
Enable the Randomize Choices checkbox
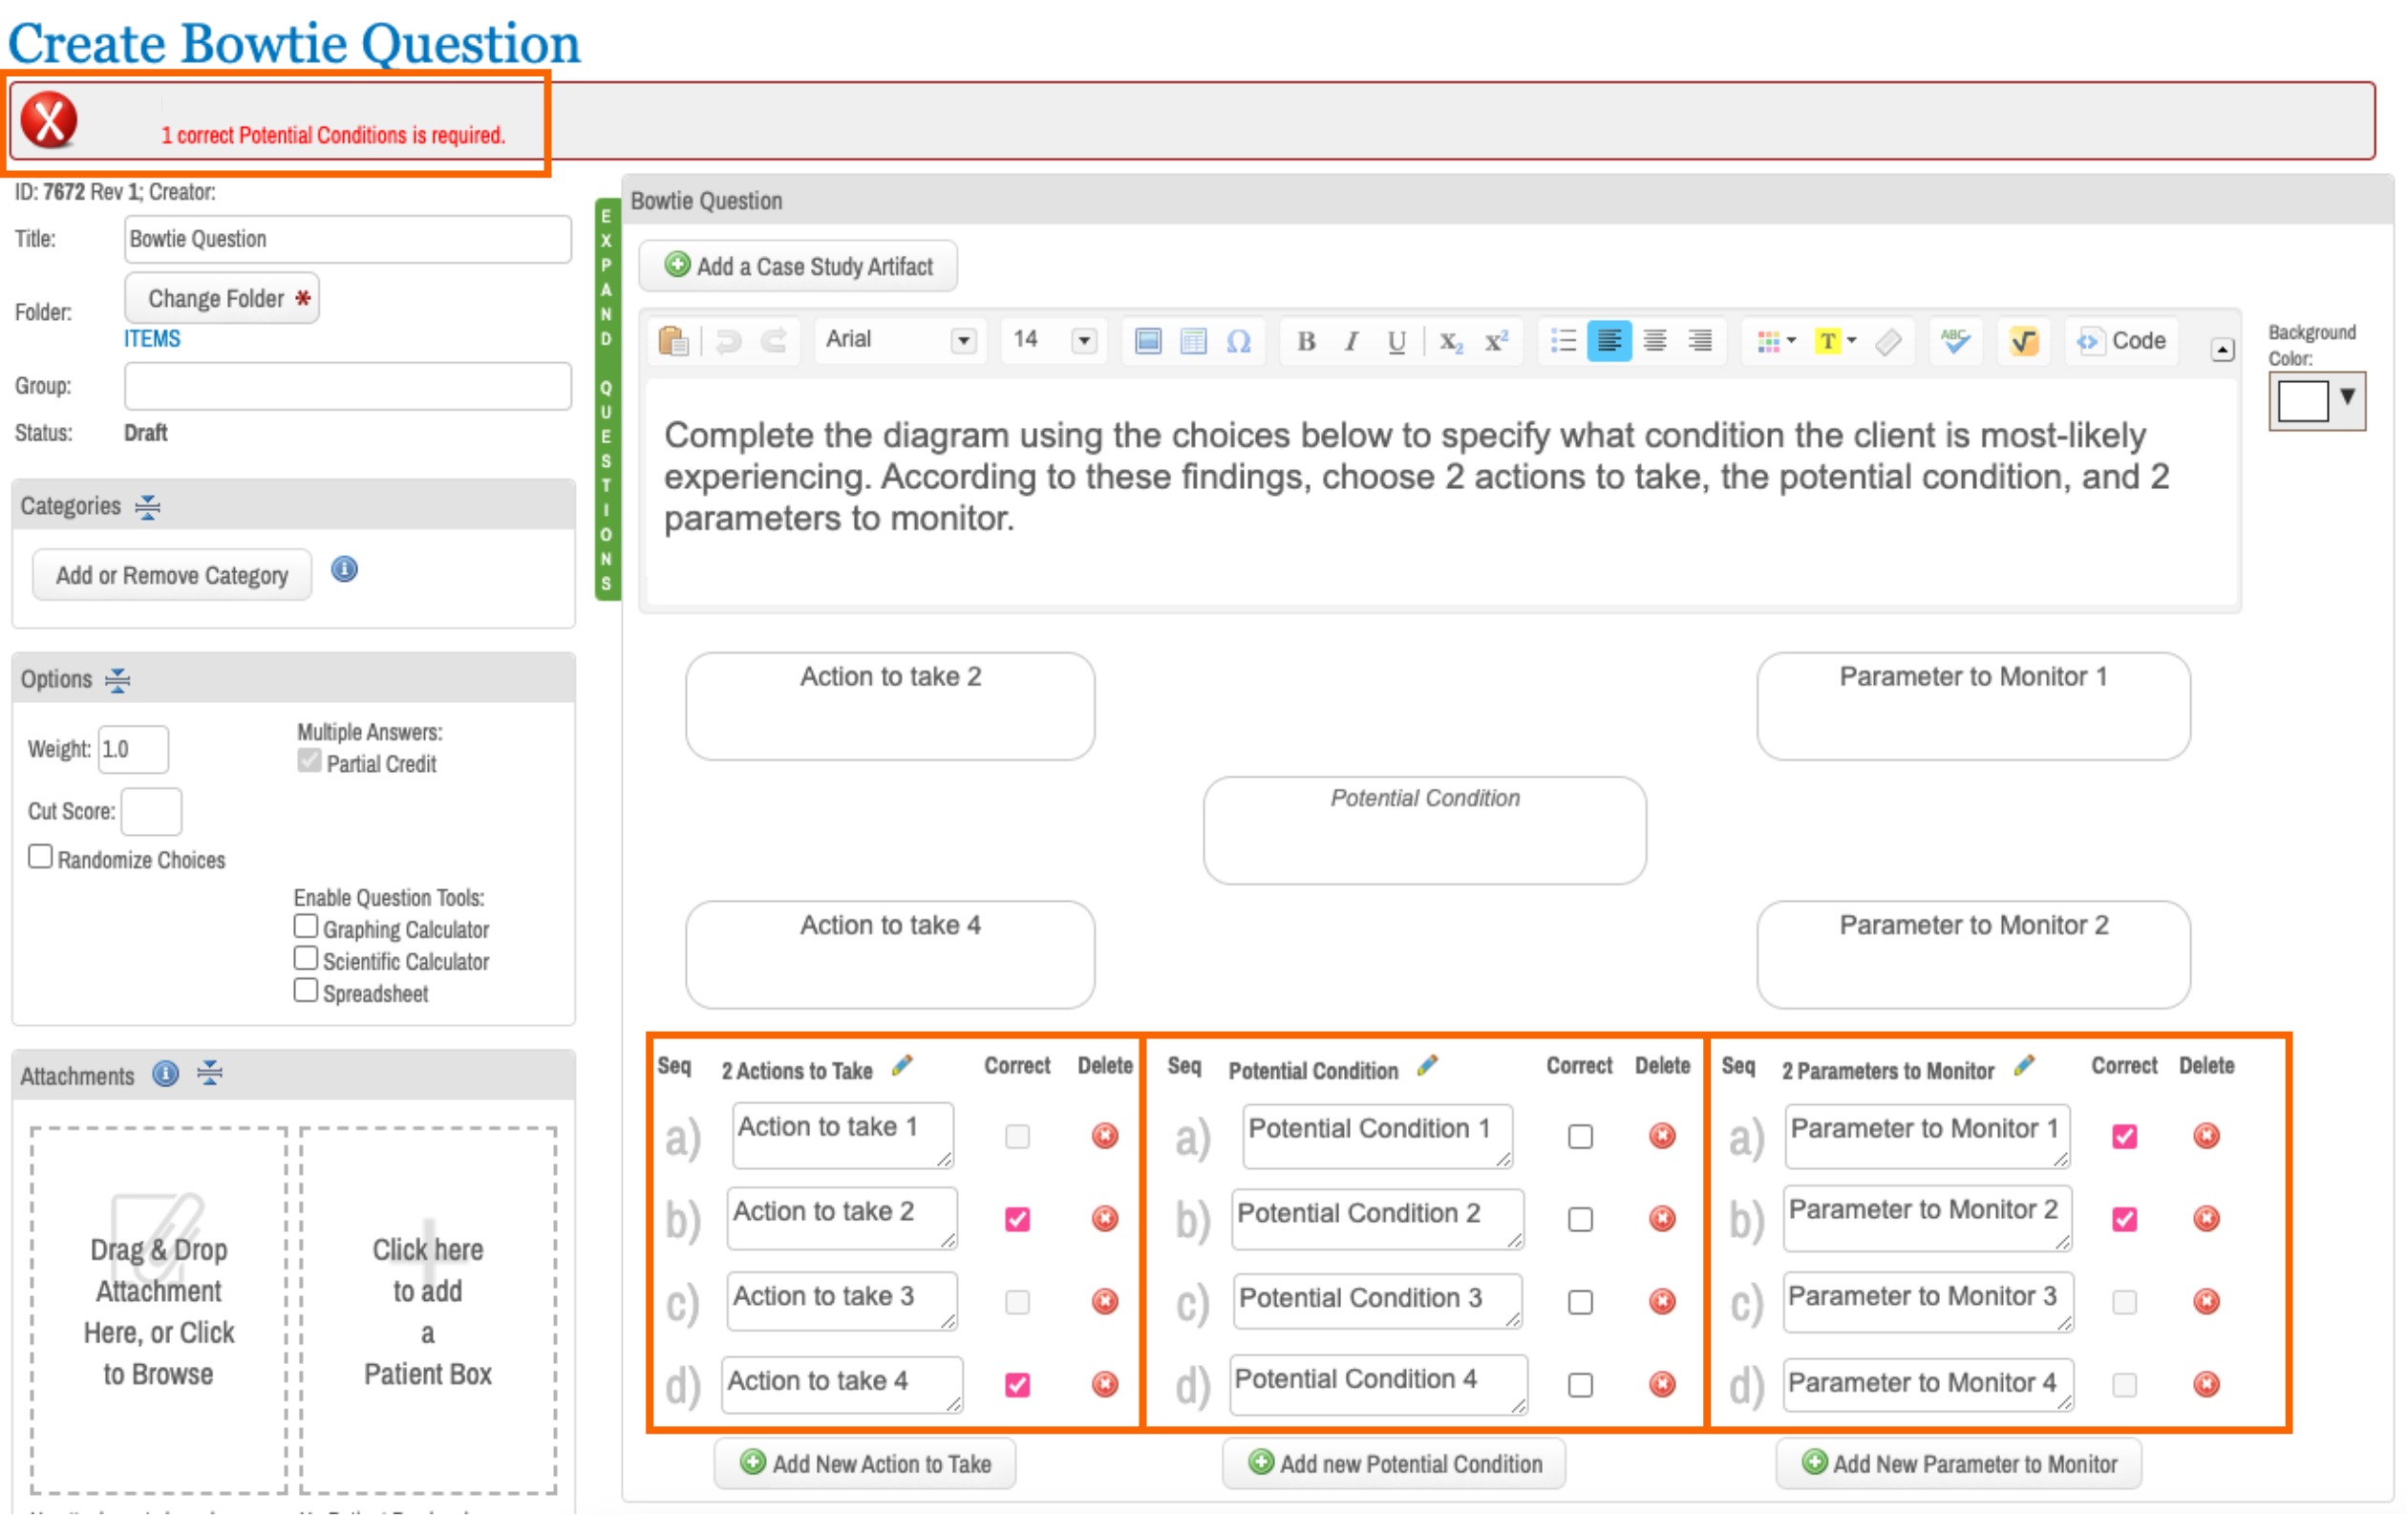click(x=40, y=857)
